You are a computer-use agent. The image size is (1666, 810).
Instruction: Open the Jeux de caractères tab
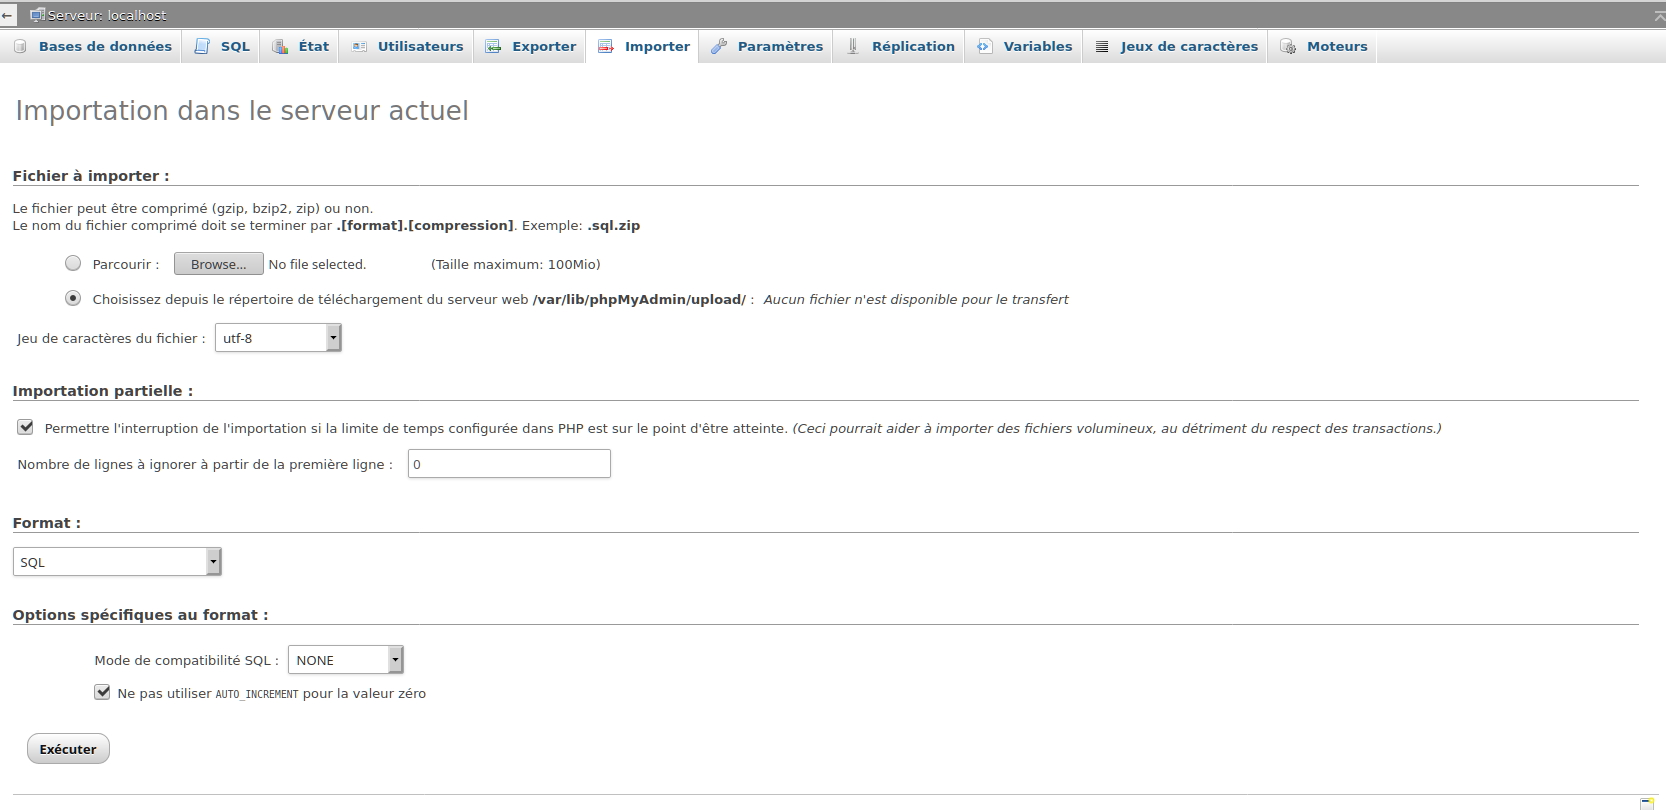1188,46
